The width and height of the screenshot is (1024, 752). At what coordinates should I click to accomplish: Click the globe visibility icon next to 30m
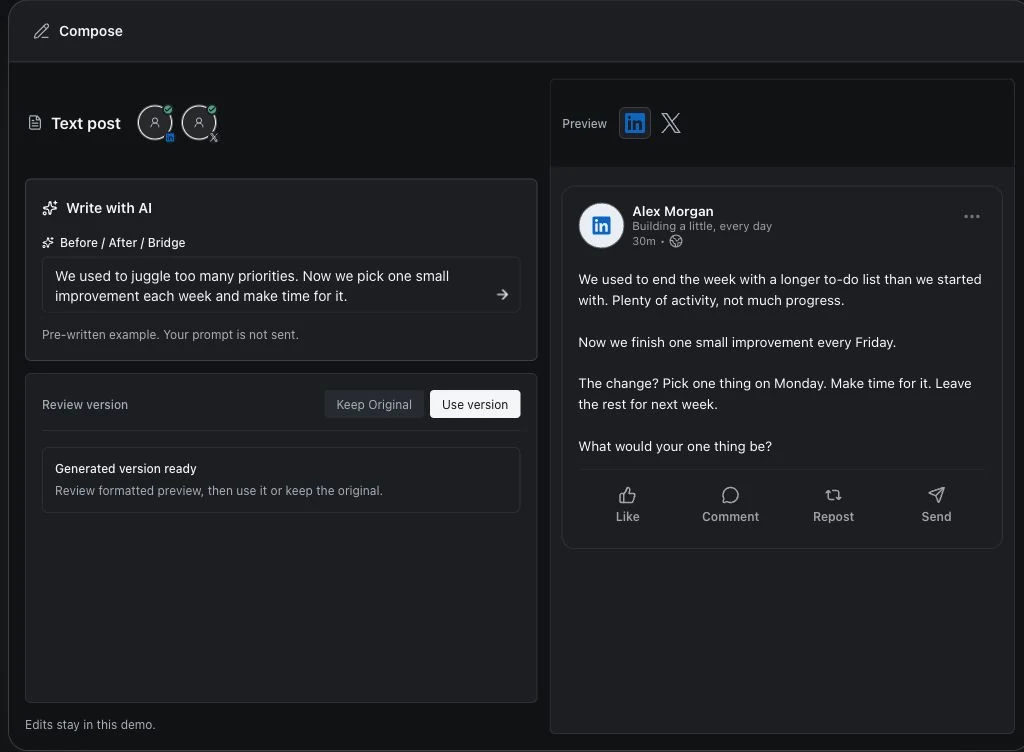pyautogui.click(x=676, y=241)
